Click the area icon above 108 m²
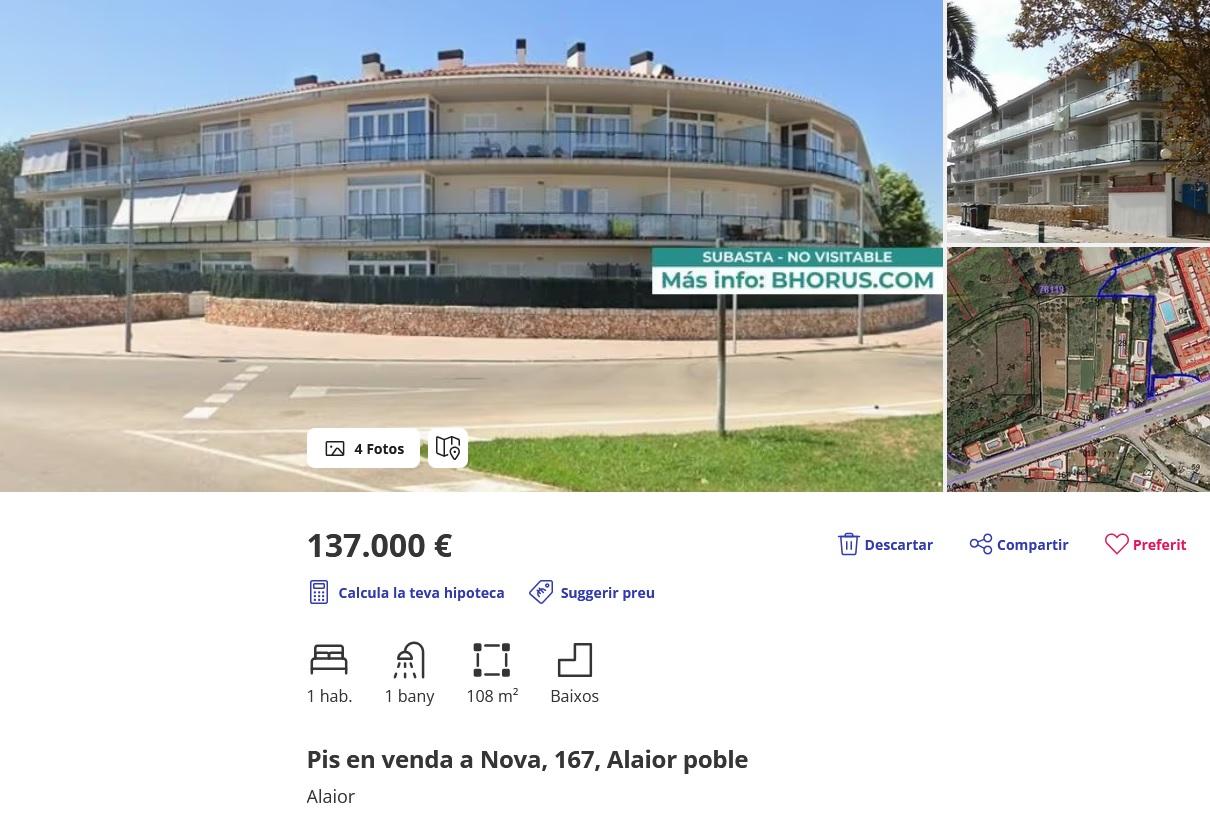Image resolution: width=1210 pixels, height=838 pixels. click(491, 660)
